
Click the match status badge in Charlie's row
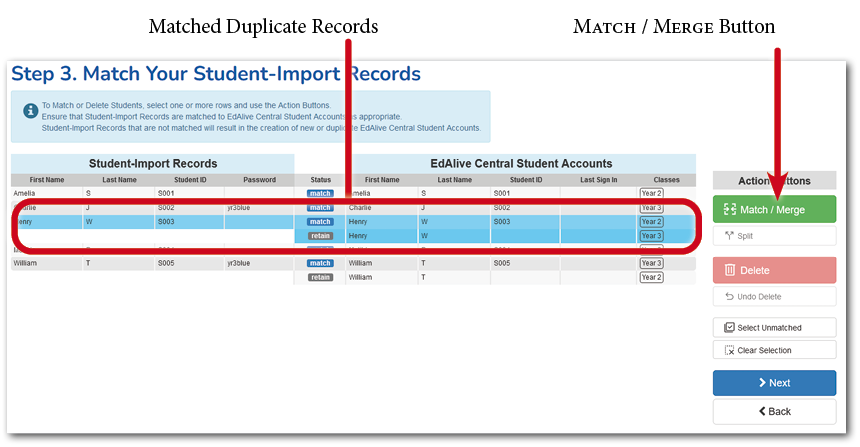(x=320, y=208)
